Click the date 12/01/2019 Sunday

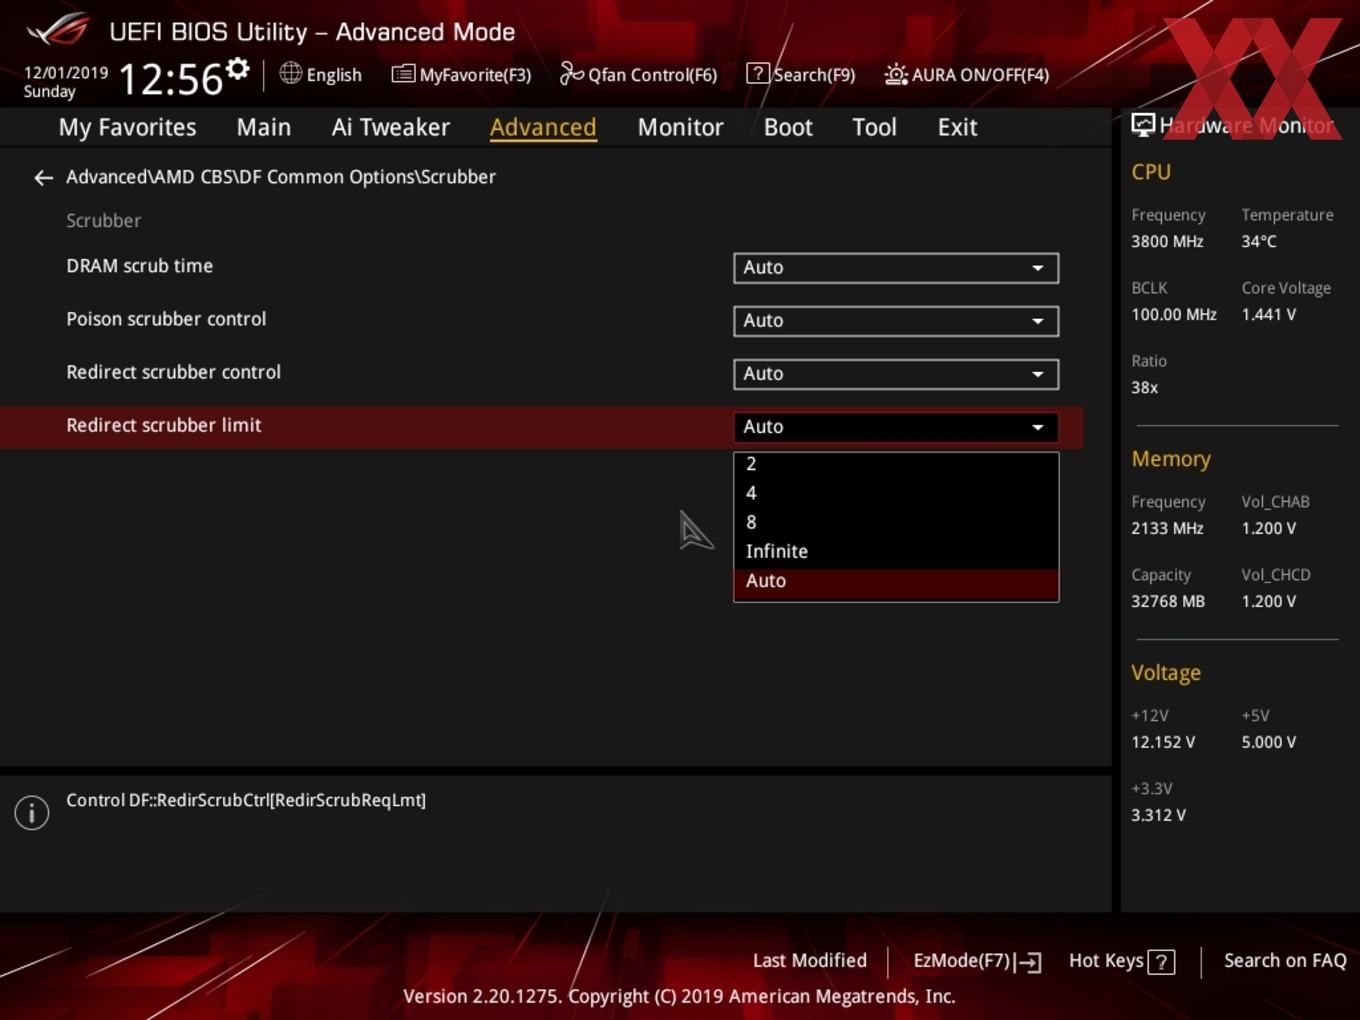(66, 82)
